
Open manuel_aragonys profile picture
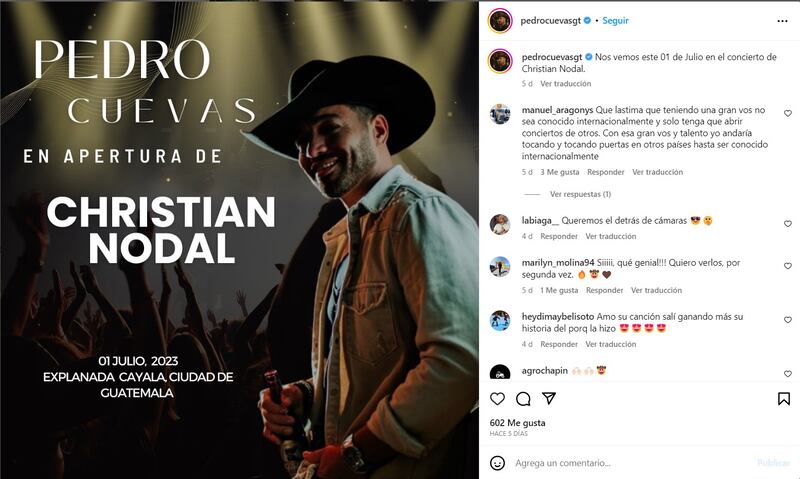tap(500, 114)
